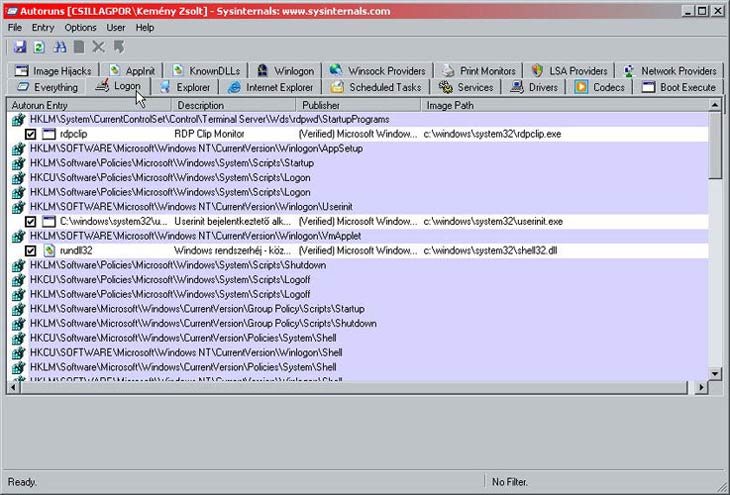Open the Options menu
The height and width of the screenshot is (495, 730).
tap(81, 28)
